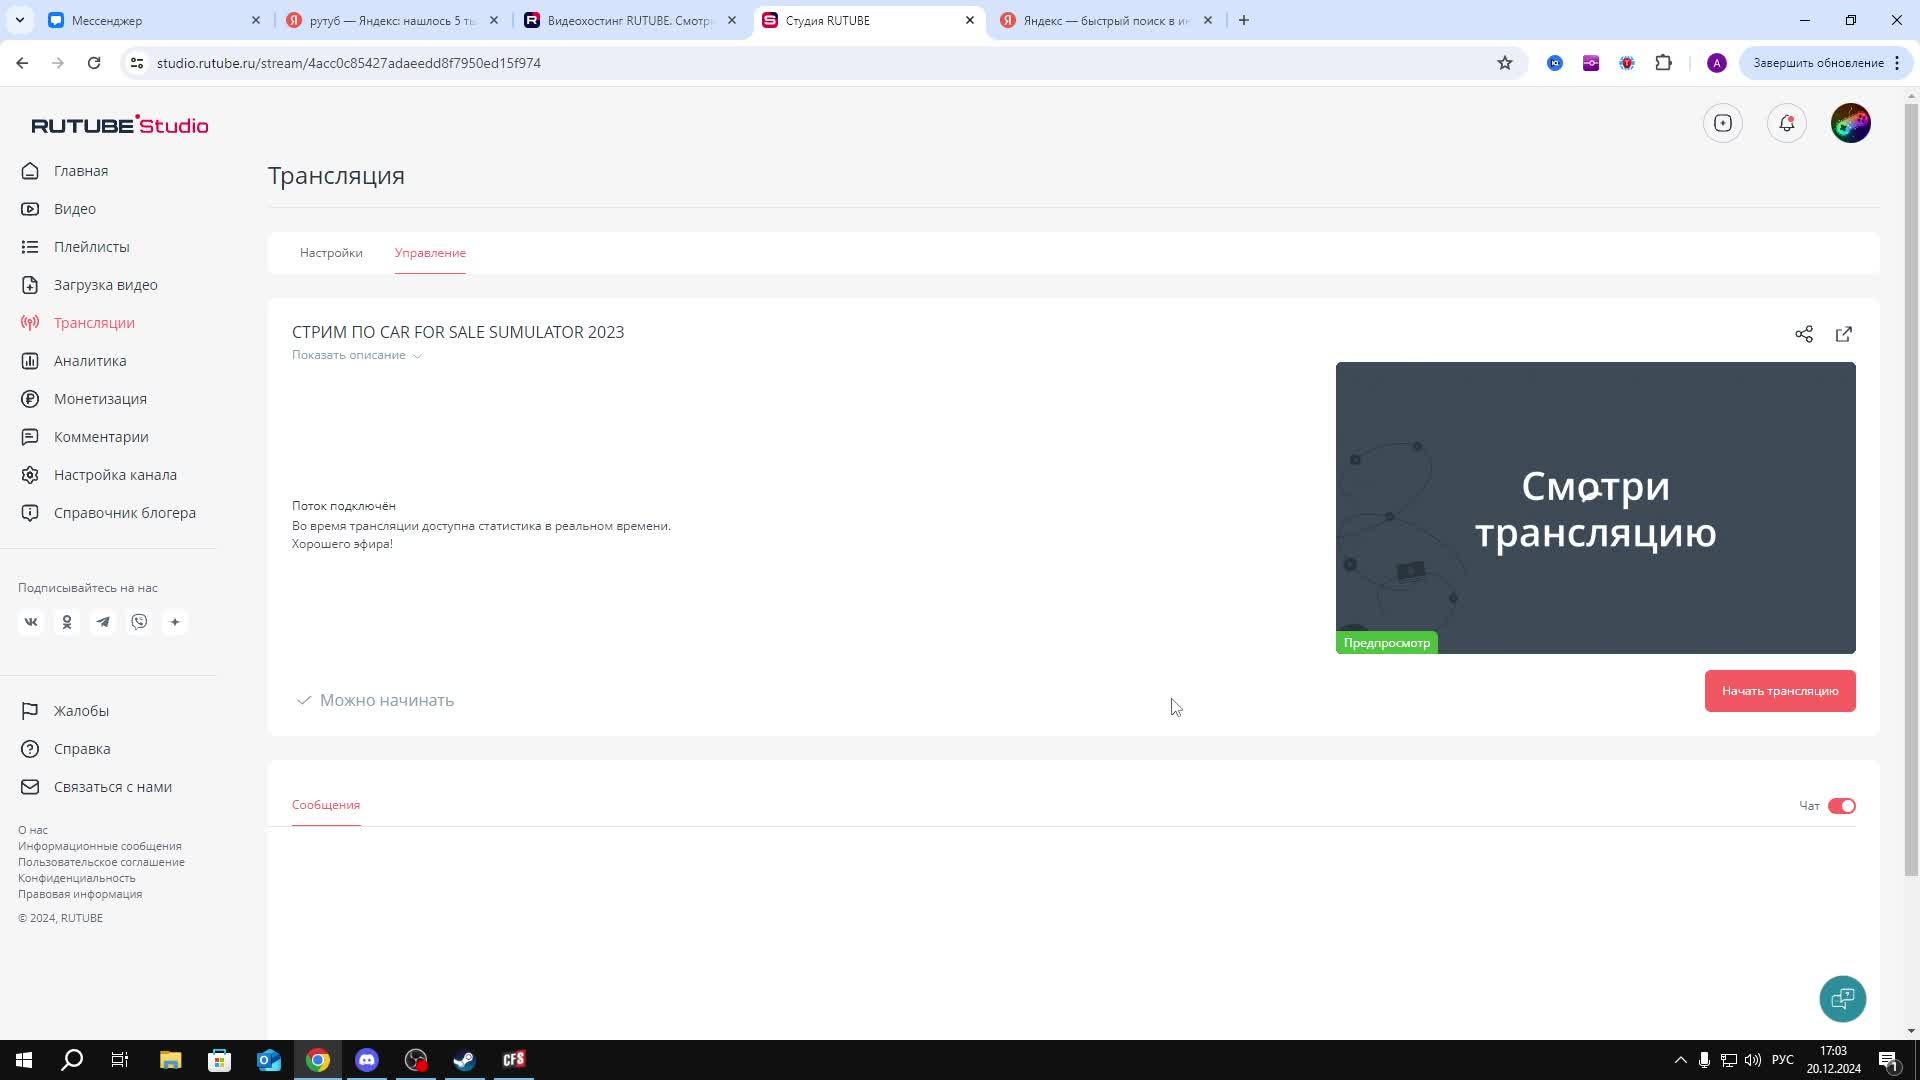Open Справочник блогера guide
The width and height of the screenshot is (1920, 1080).
pos(124,513)
